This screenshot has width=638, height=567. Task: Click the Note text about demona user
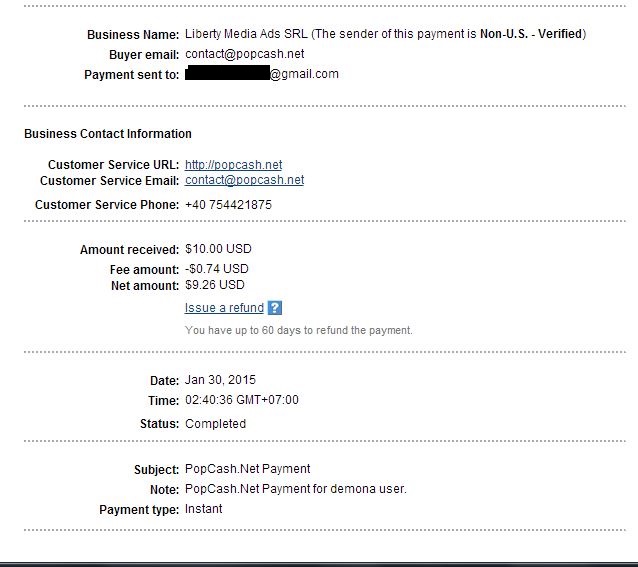click(295, 489)
